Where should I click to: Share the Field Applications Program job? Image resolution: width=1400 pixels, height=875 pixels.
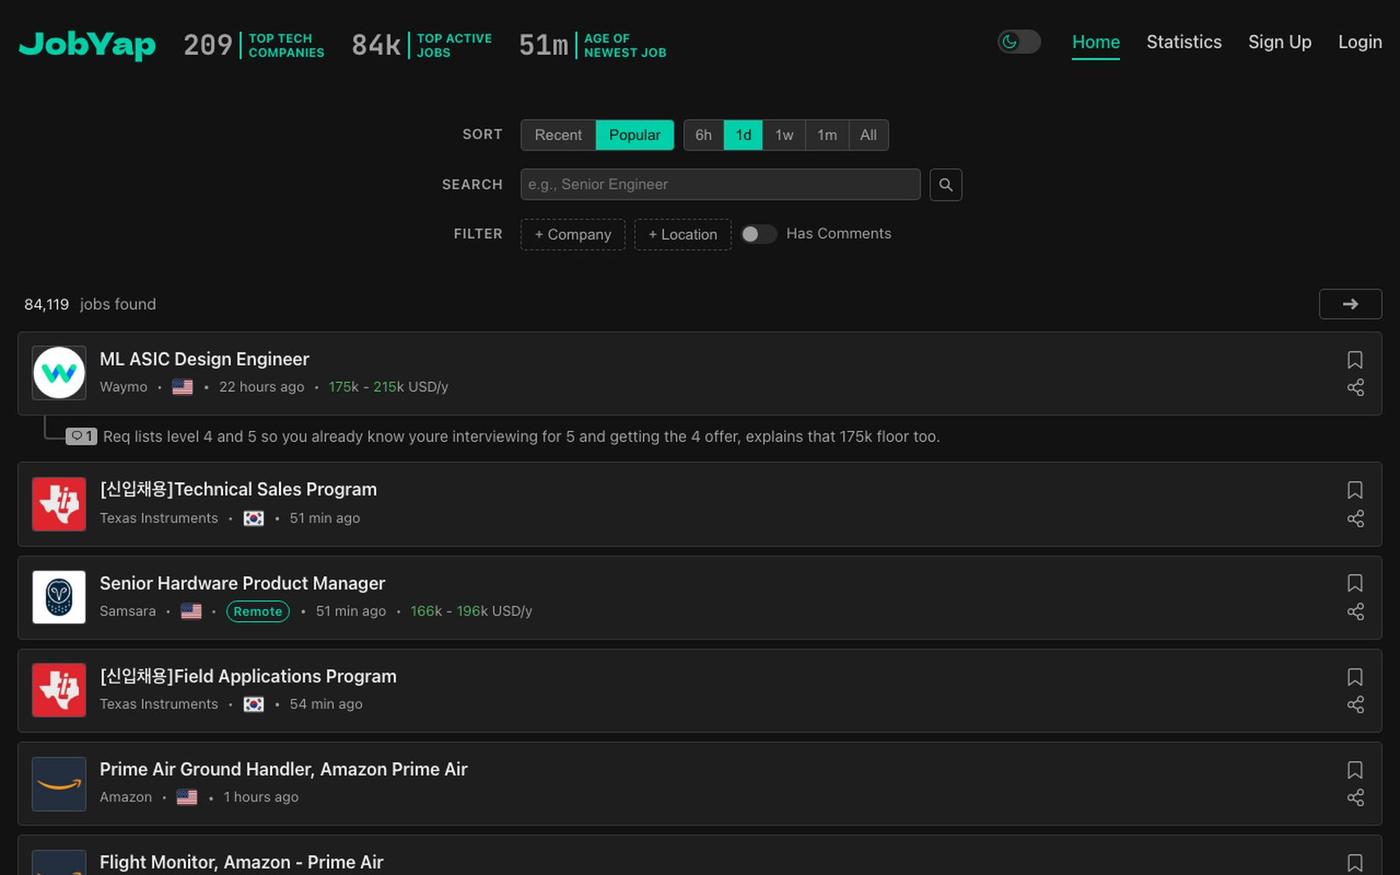point(1355,705)
